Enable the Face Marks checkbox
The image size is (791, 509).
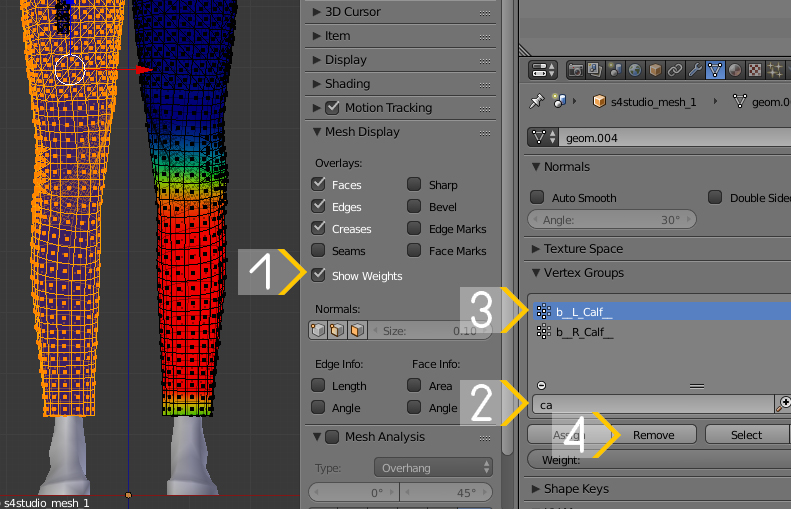(x=414, y=250)
